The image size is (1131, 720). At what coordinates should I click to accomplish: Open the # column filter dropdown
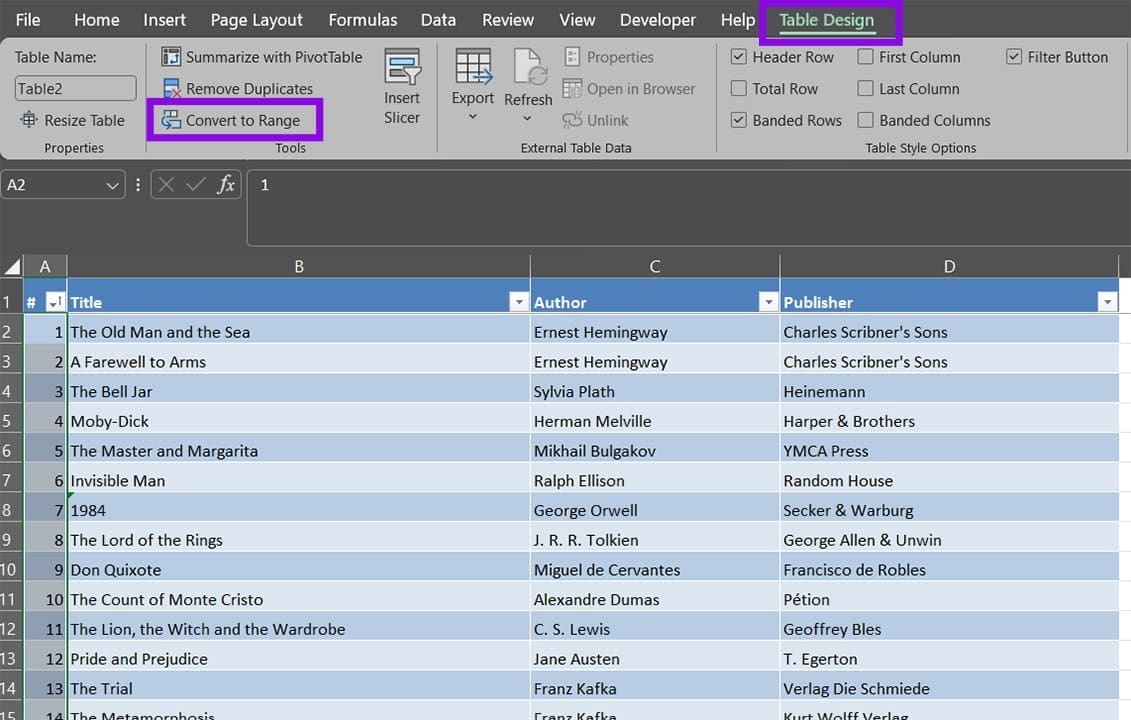55,302
